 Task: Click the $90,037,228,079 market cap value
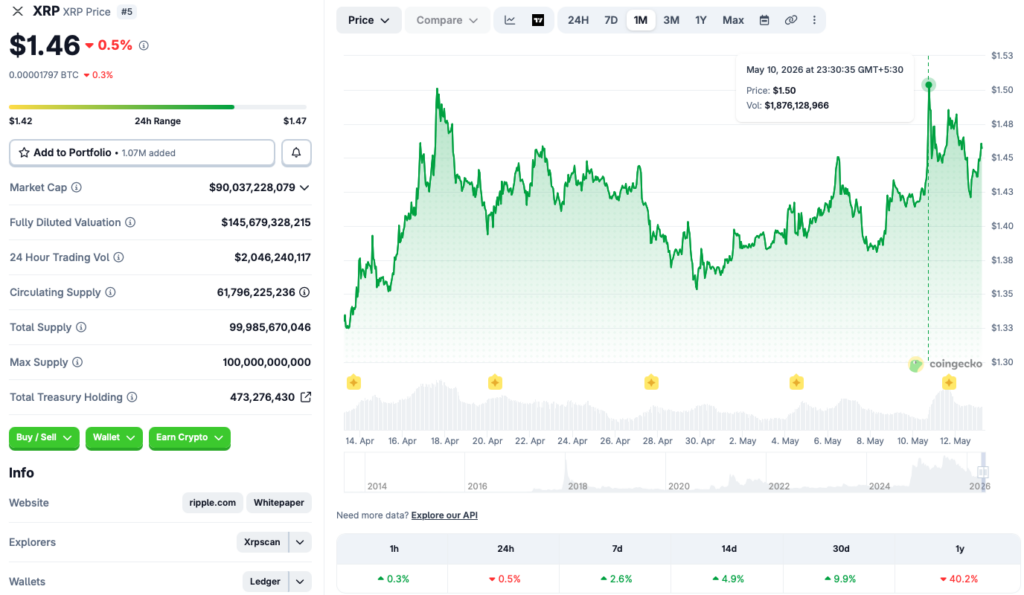tap(252, 188)
